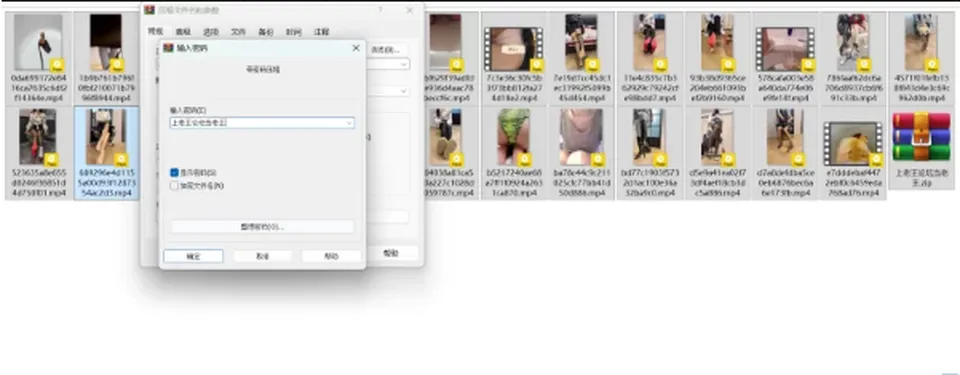
Task: Open the lower dropdown in the back archive dialog
Action: (403, 91)
